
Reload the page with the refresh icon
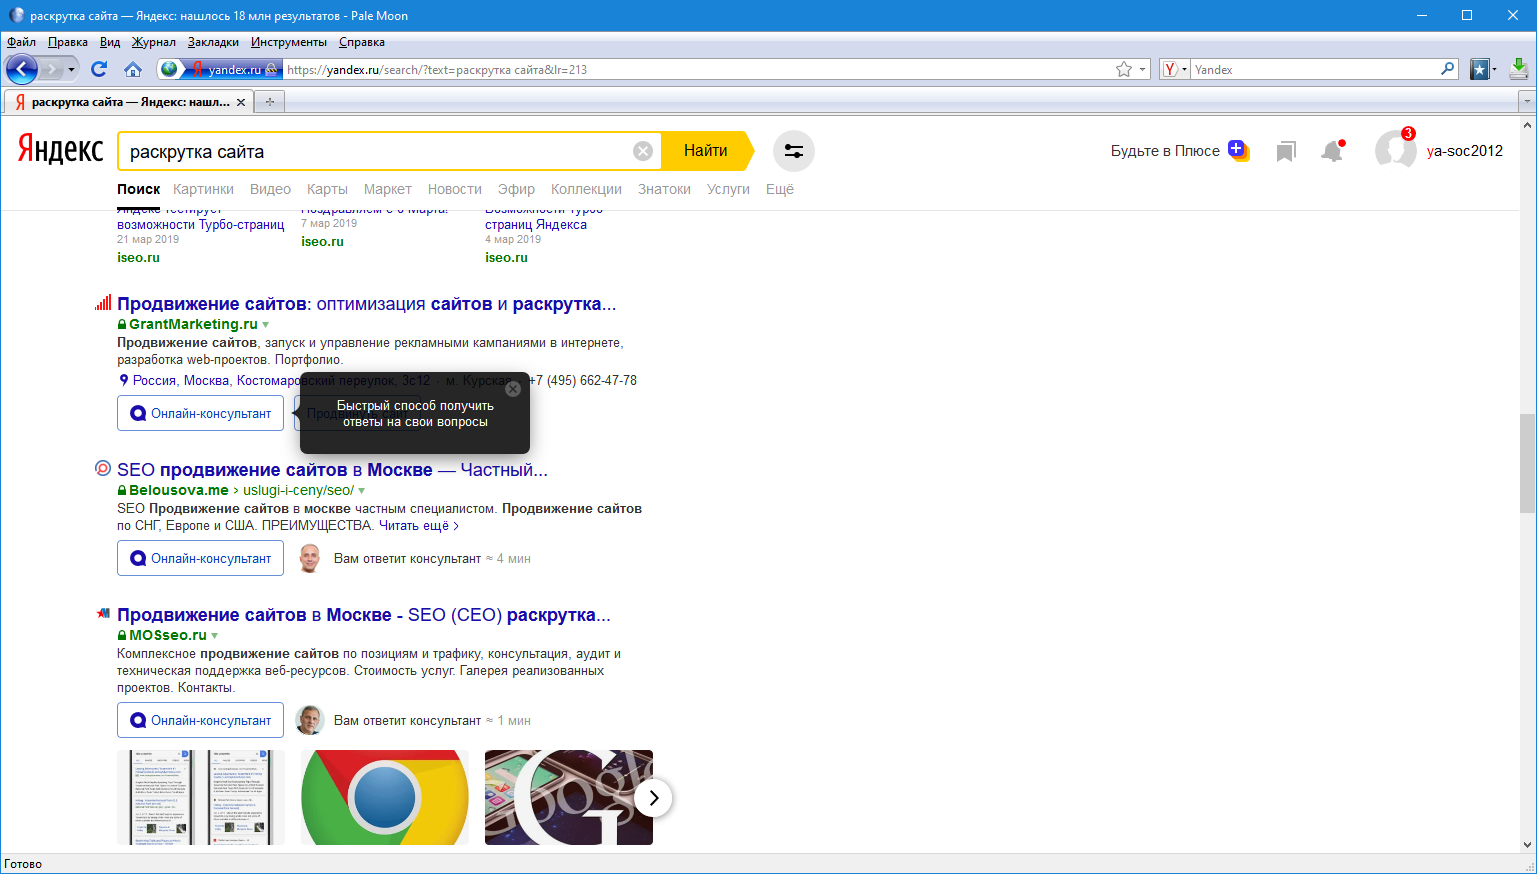[x=98, y=69]
